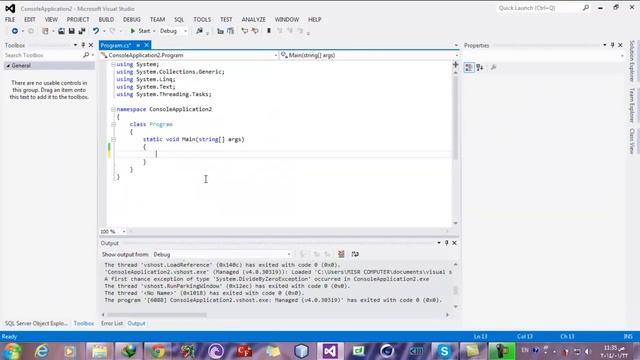This screenshot has width=640, height=360.
Task: Open the Solution Explorer side tab
Action: pyautogui.click(x=632, y=61)
